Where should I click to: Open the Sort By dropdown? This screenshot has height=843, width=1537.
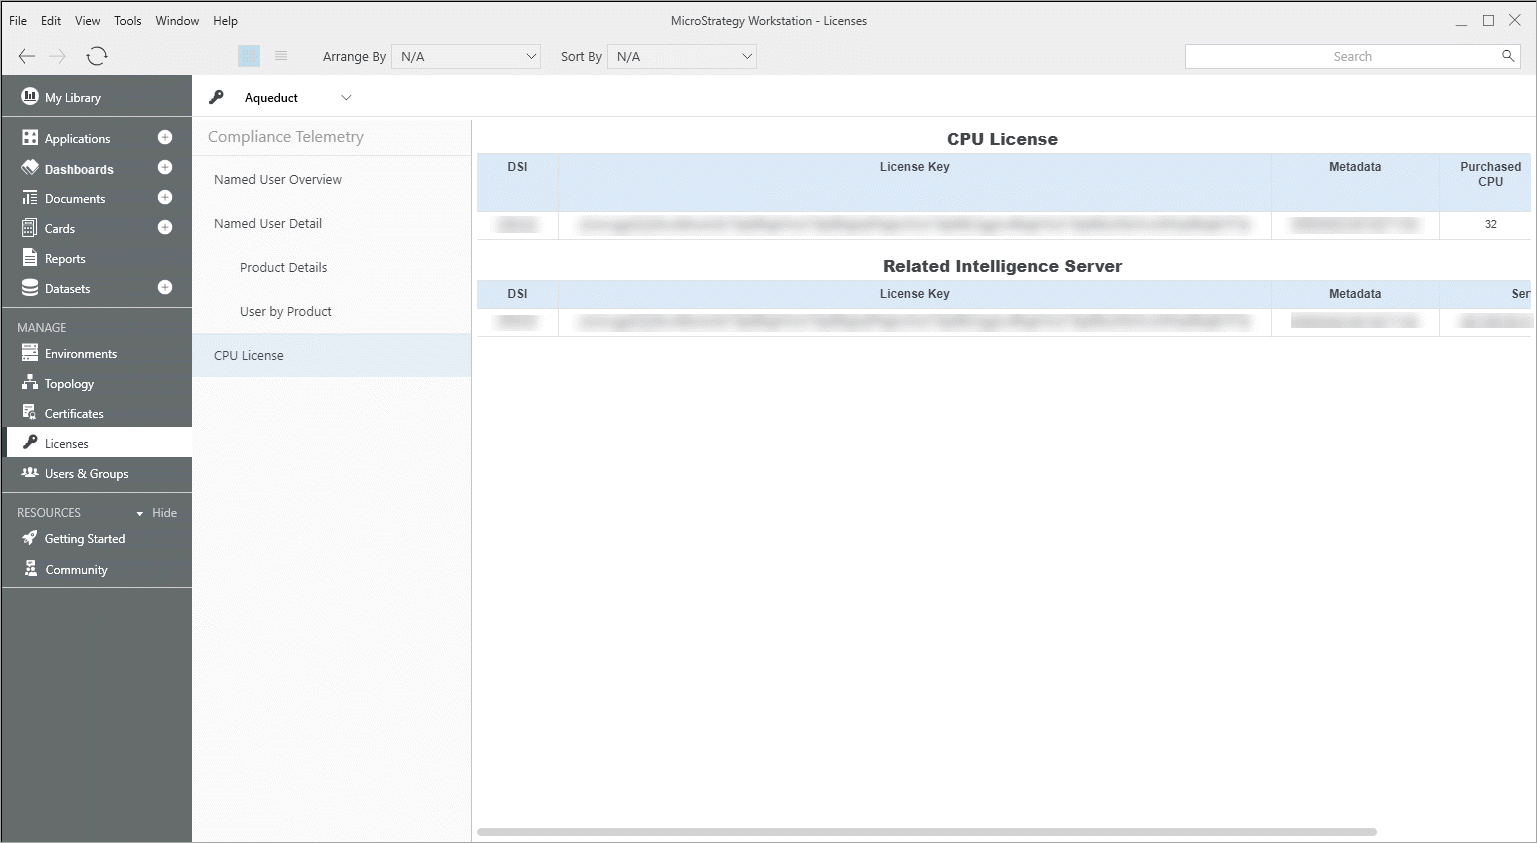coord(682,57)
